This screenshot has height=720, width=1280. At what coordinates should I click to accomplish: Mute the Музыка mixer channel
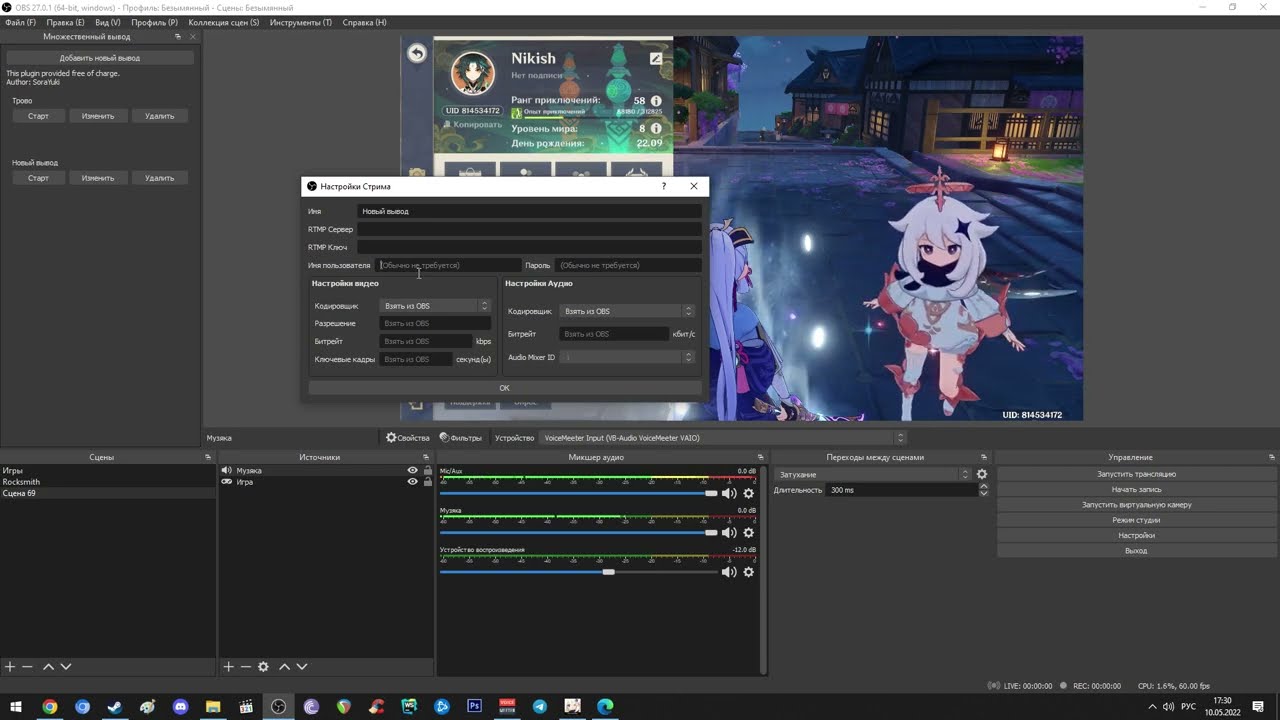coord(729,532)
